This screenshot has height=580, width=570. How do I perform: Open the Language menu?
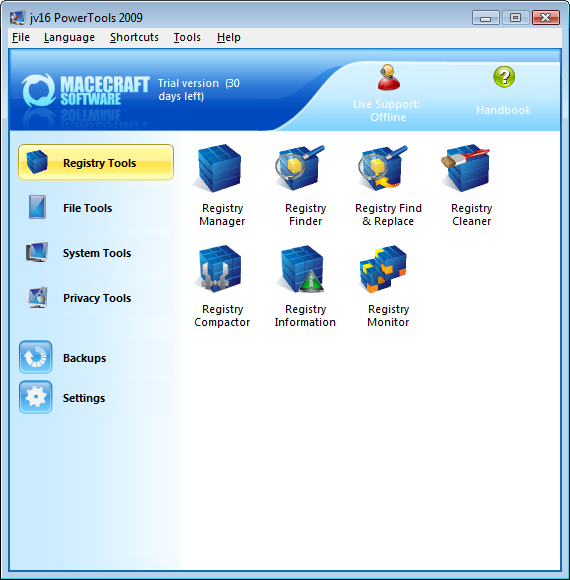click(x=69, y=37)
